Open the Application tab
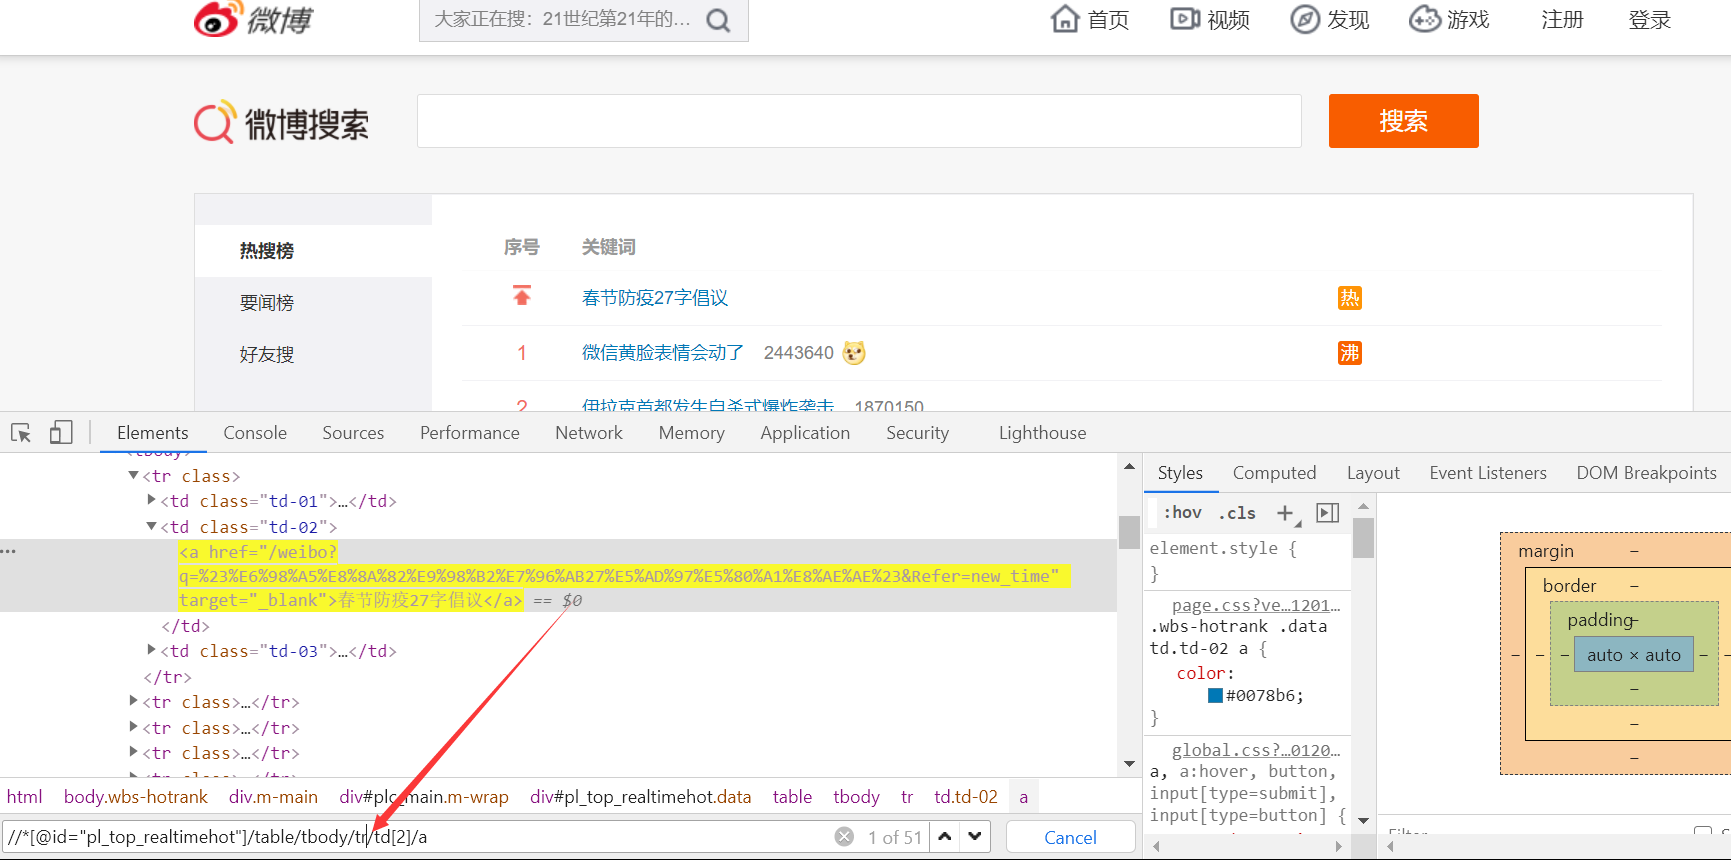The image size is (1731, 860). (805, 433)
